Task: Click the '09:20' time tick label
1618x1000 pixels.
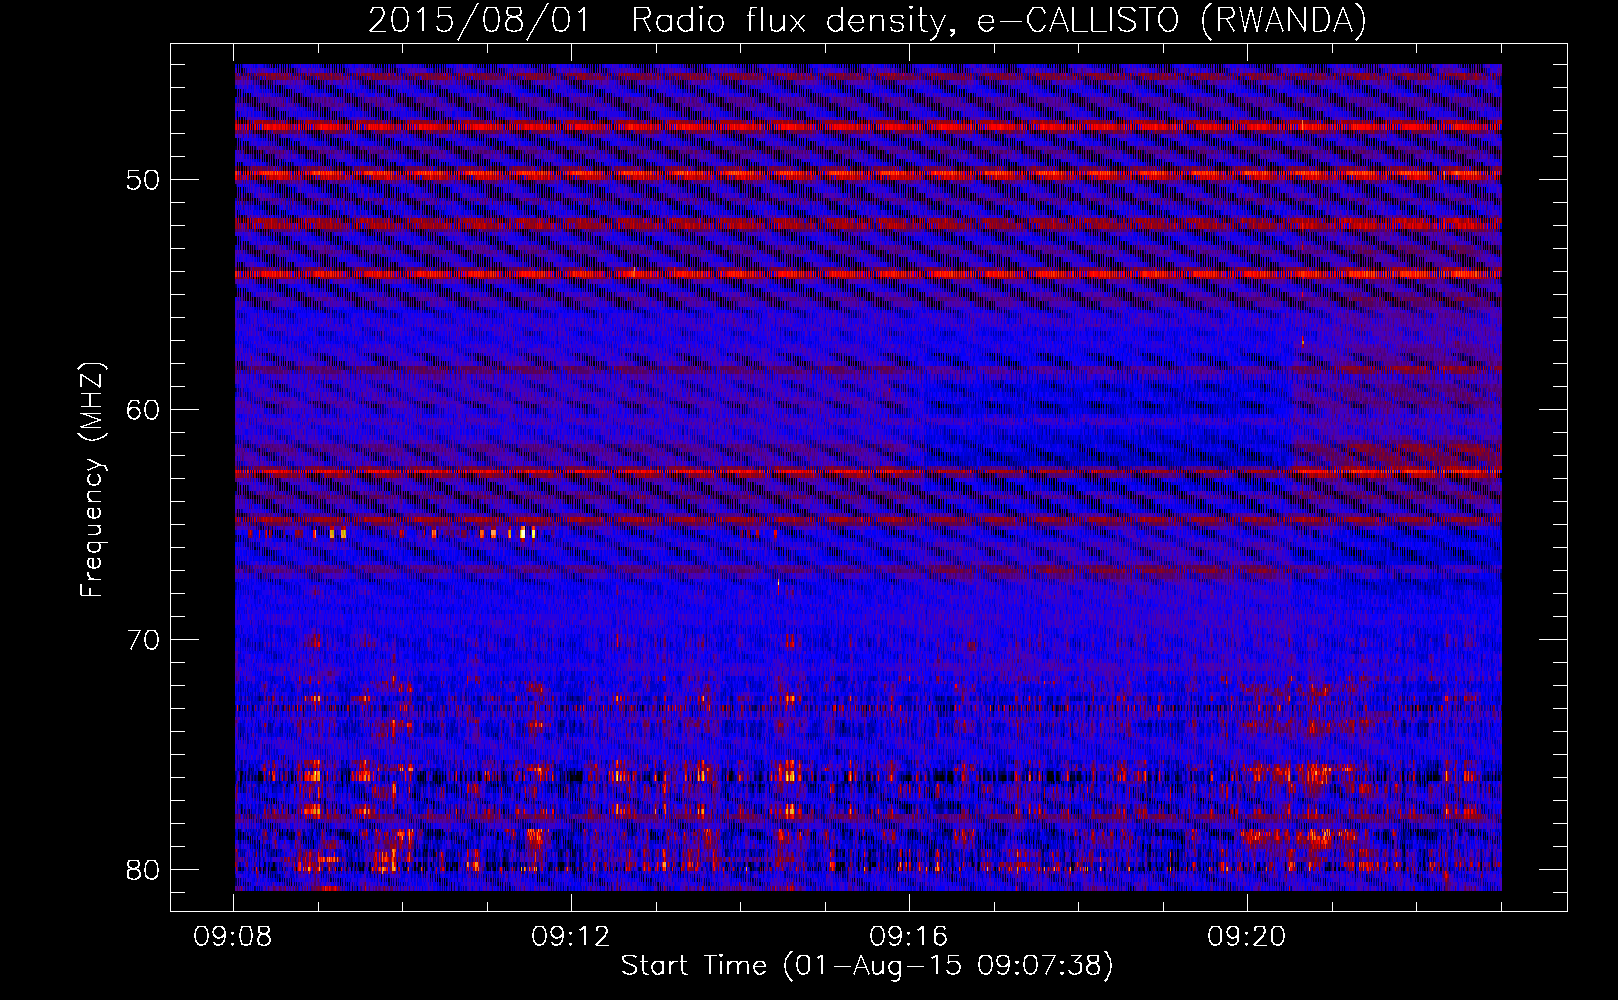Action: click(1247, 937)
